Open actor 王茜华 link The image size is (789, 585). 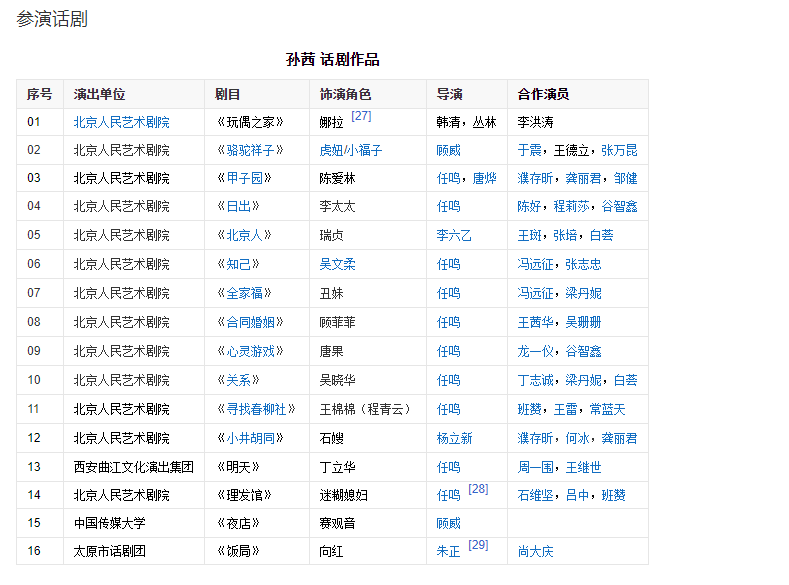coord(535,322)
